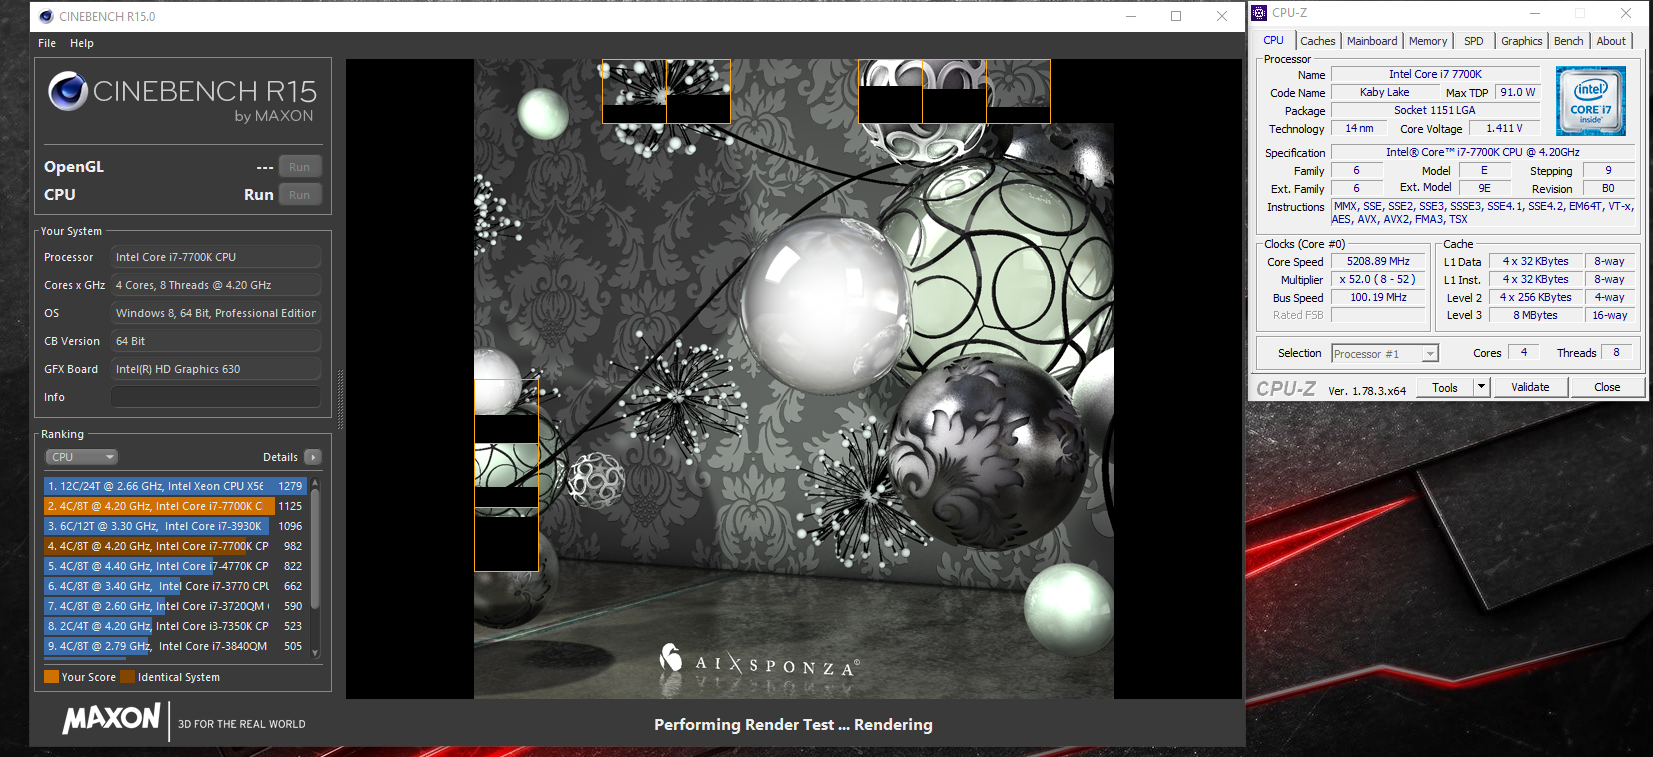Click the Identical System brown color swatch
Image resolution: width=1653 pixels, height=757 pixels.
(x=127, y=677)
